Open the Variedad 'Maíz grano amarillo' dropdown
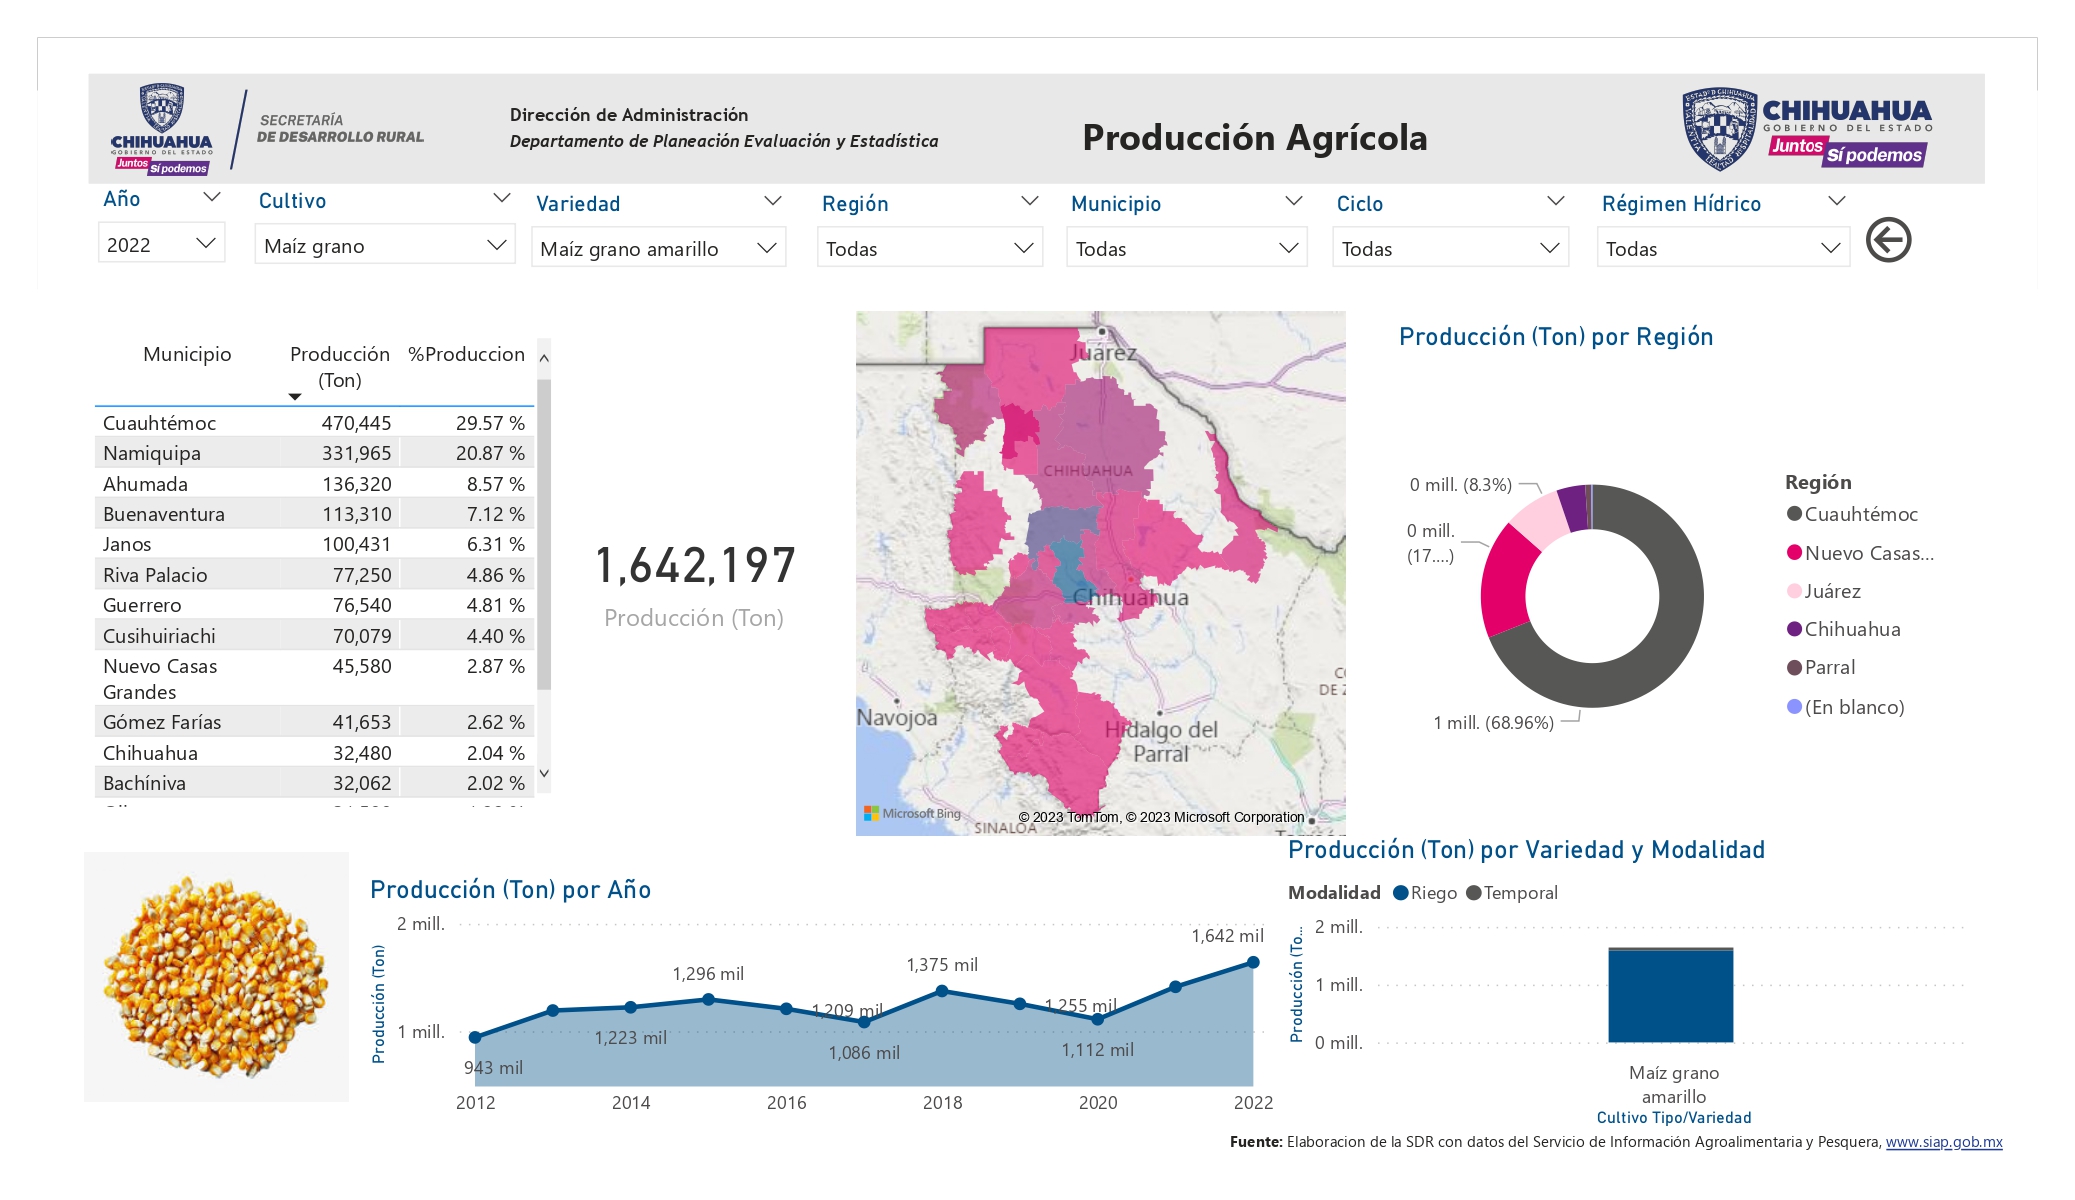 [659, 248]
